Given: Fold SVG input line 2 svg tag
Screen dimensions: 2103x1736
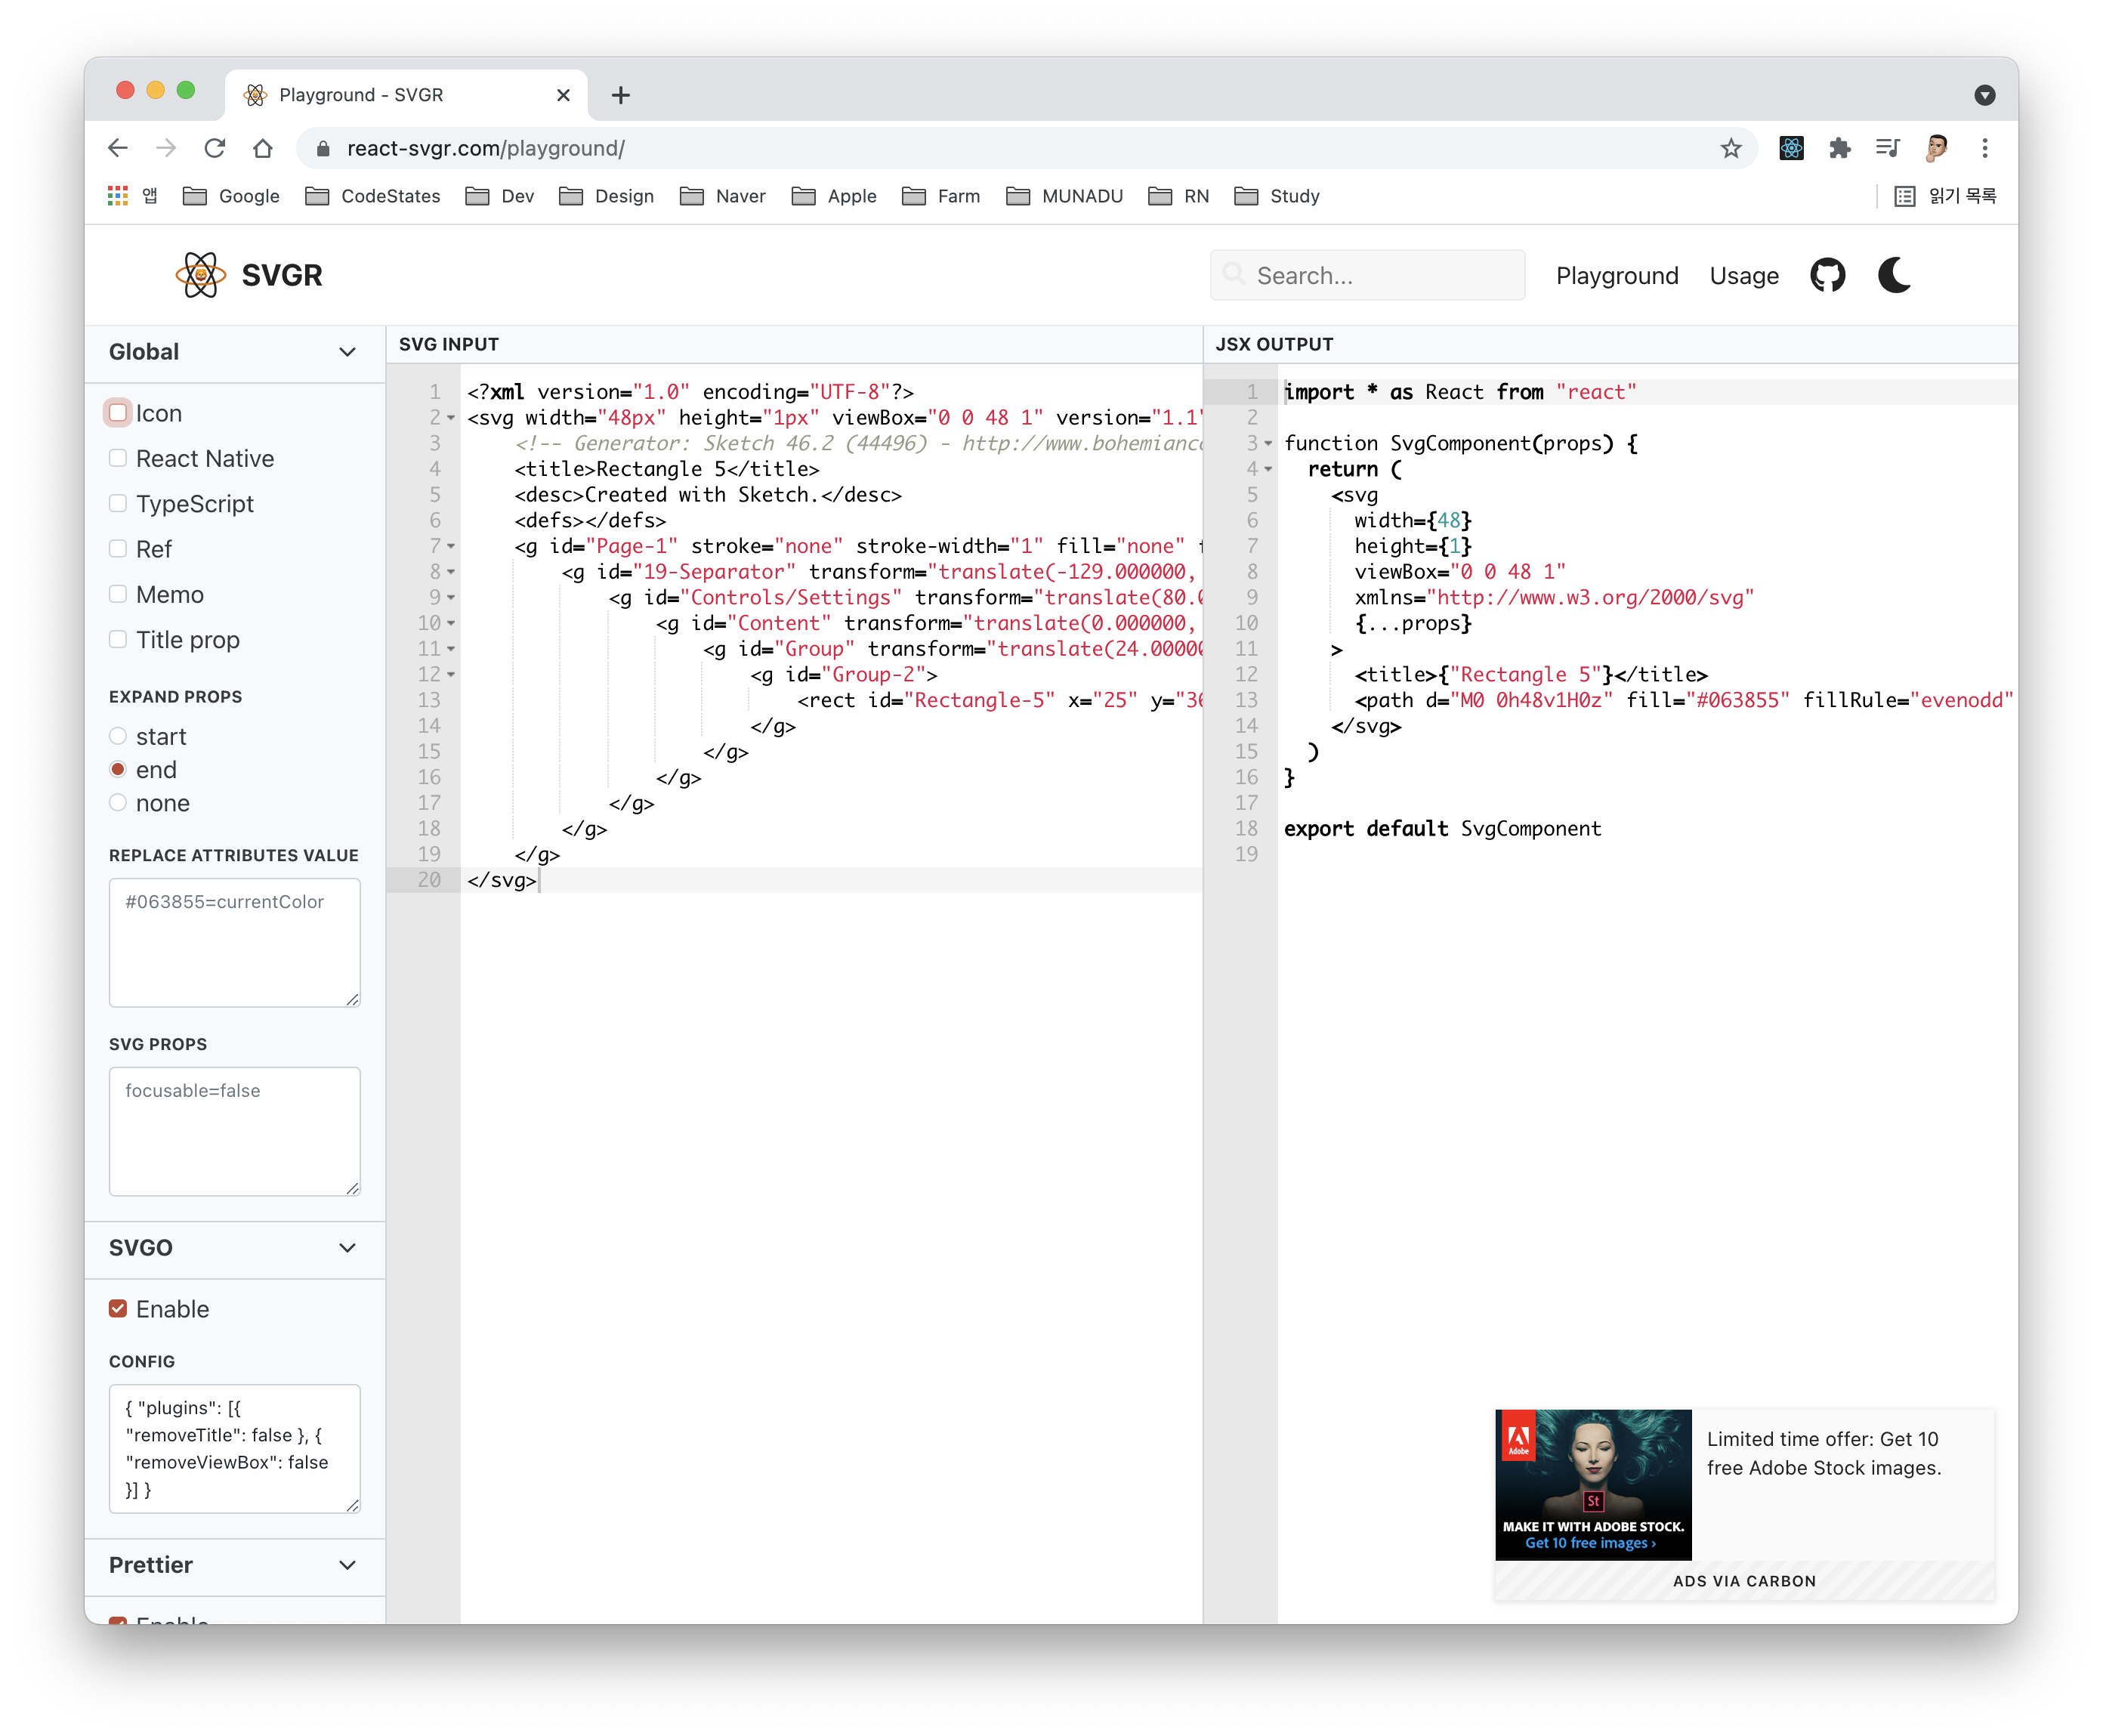Looking at the screenshot, I should [x=451, y=418].
